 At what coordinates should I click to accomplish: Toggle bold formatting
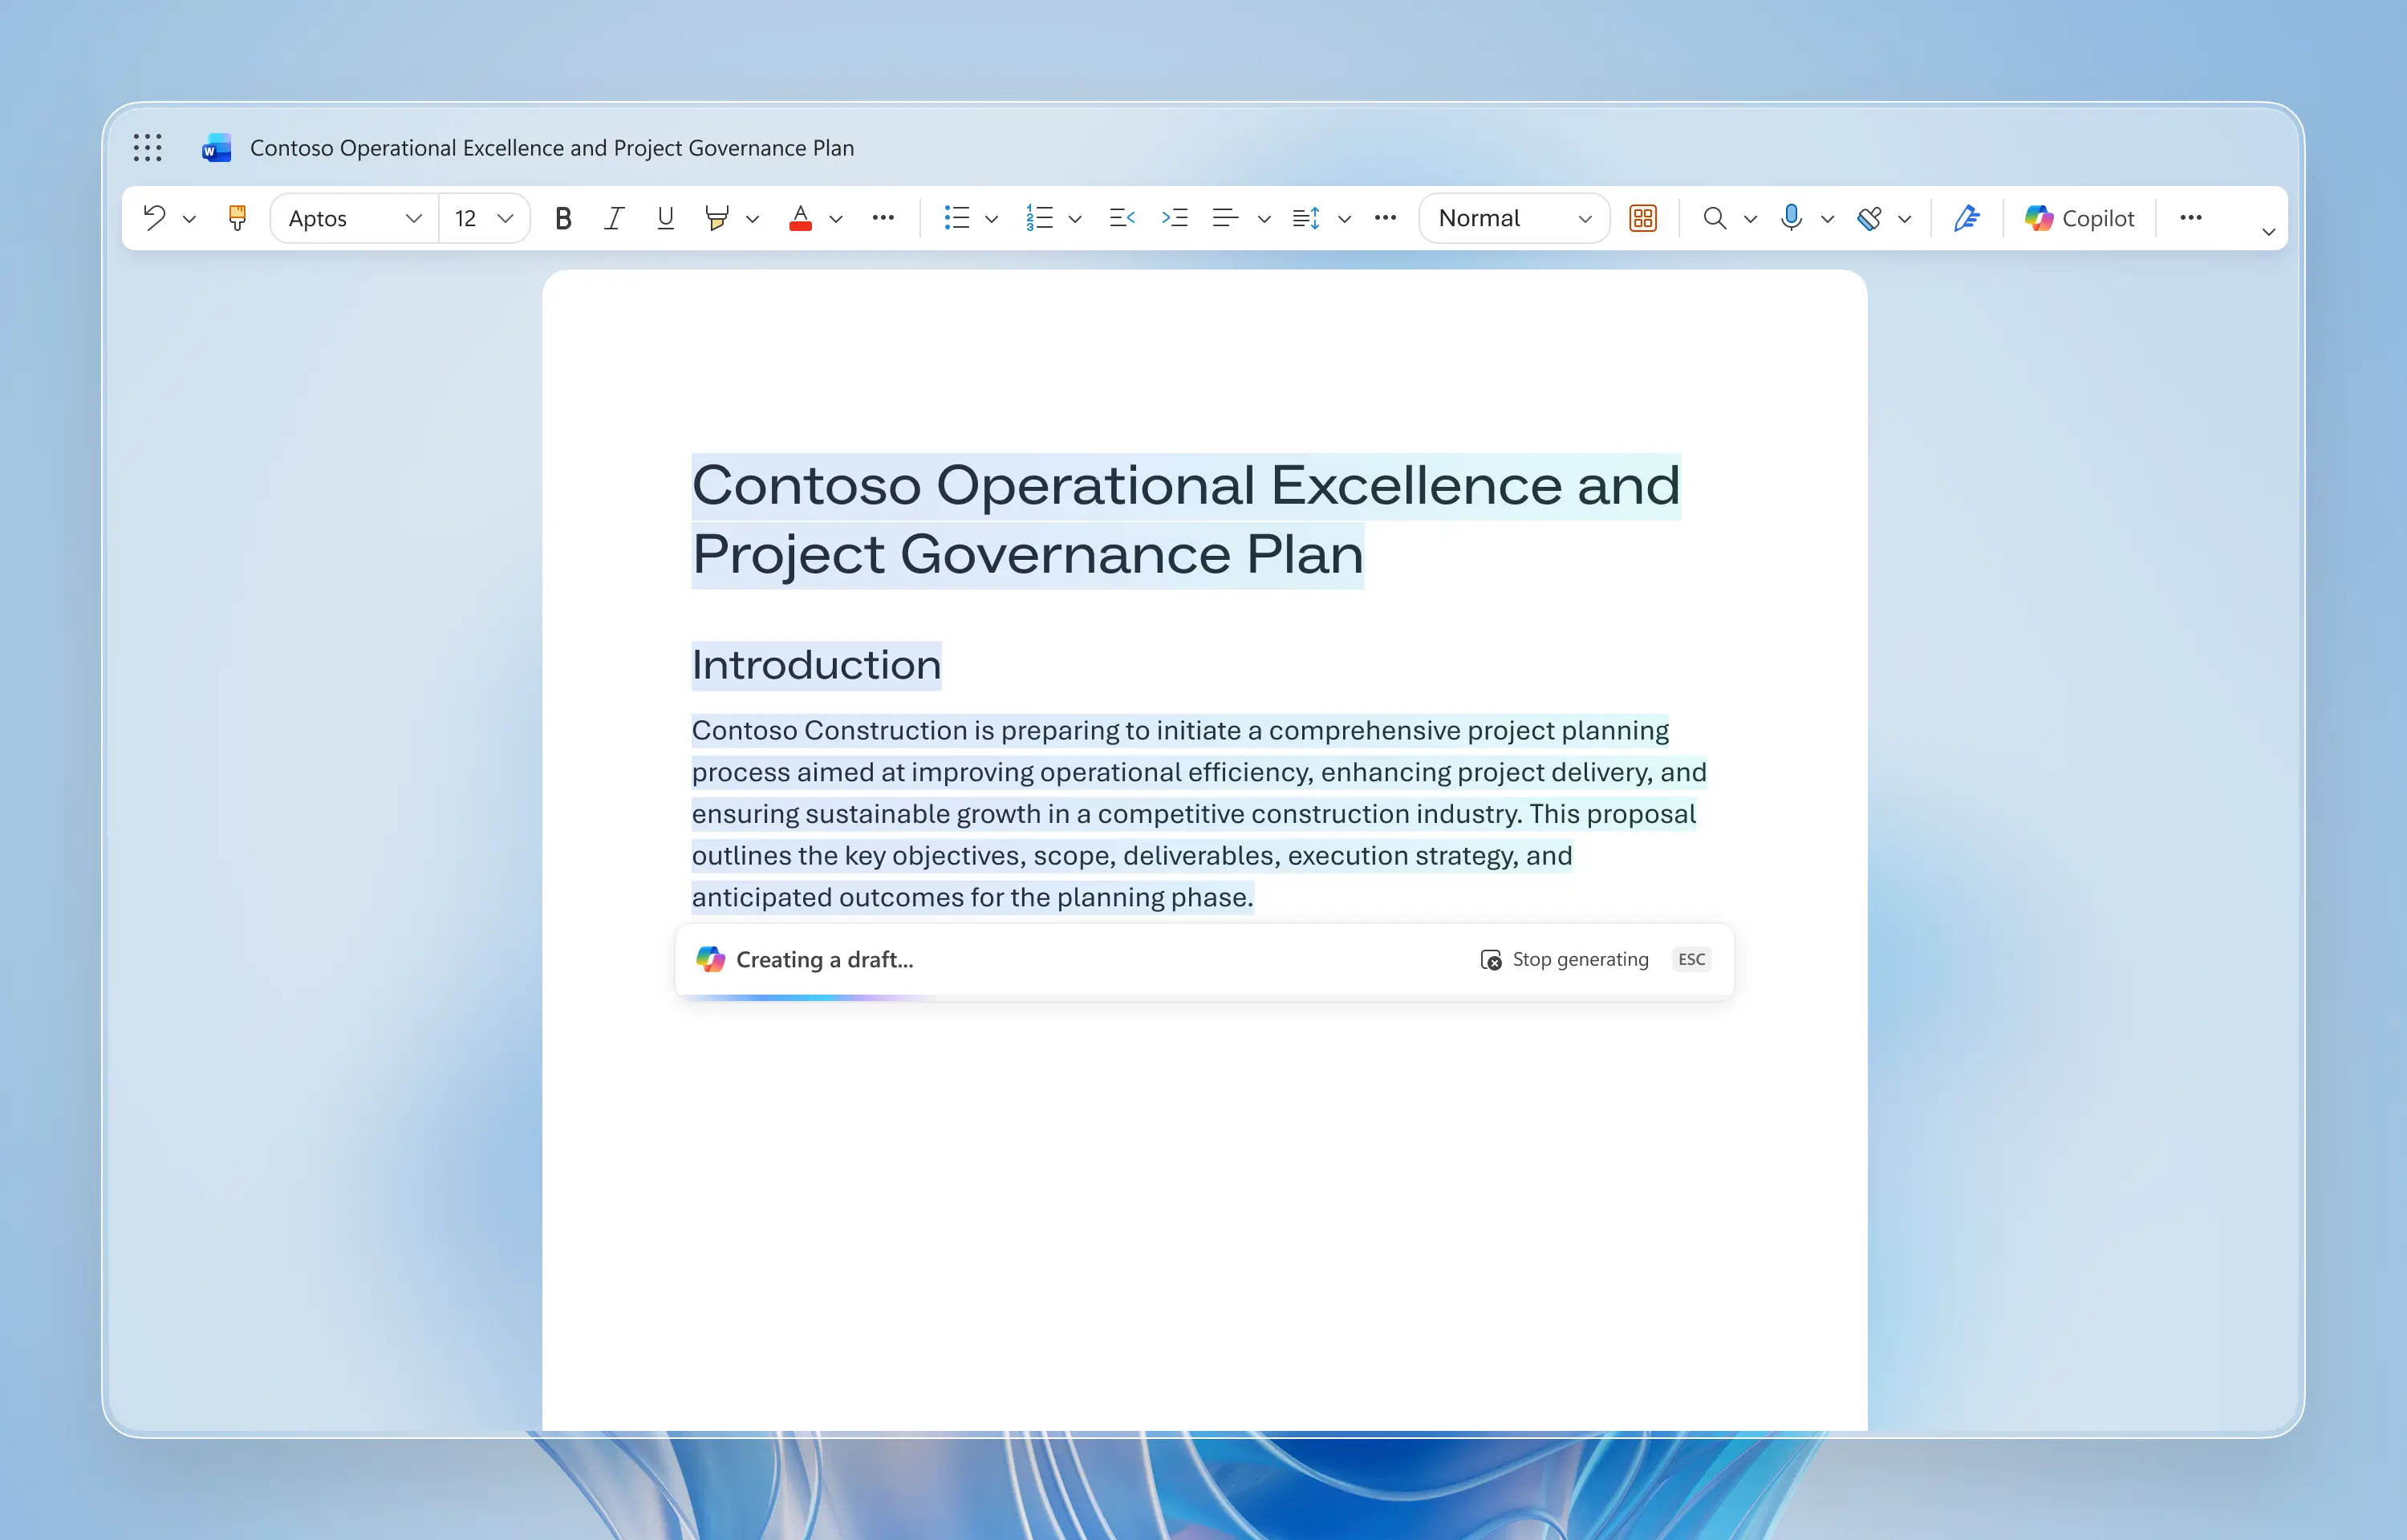pos(563,218)
